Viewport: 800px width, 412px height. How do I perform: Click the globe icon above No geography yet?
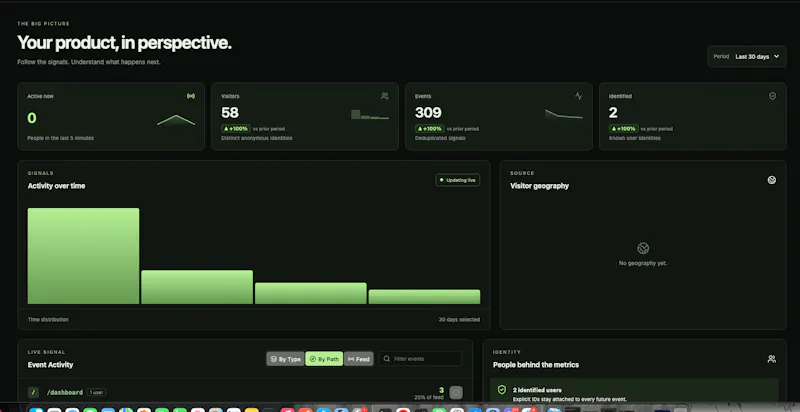[643, 248]
